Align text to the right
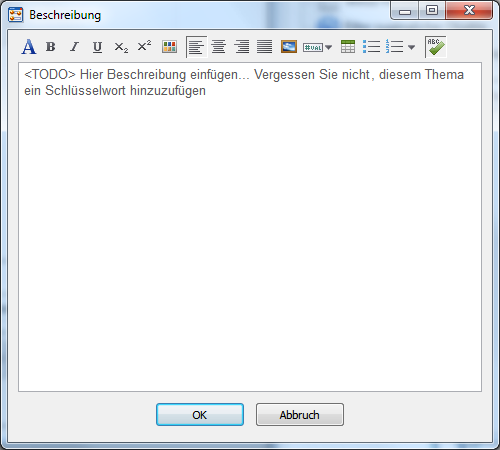The height and width of the screenshot is (450, 500). pyautogui.click(x=242, y=47)
